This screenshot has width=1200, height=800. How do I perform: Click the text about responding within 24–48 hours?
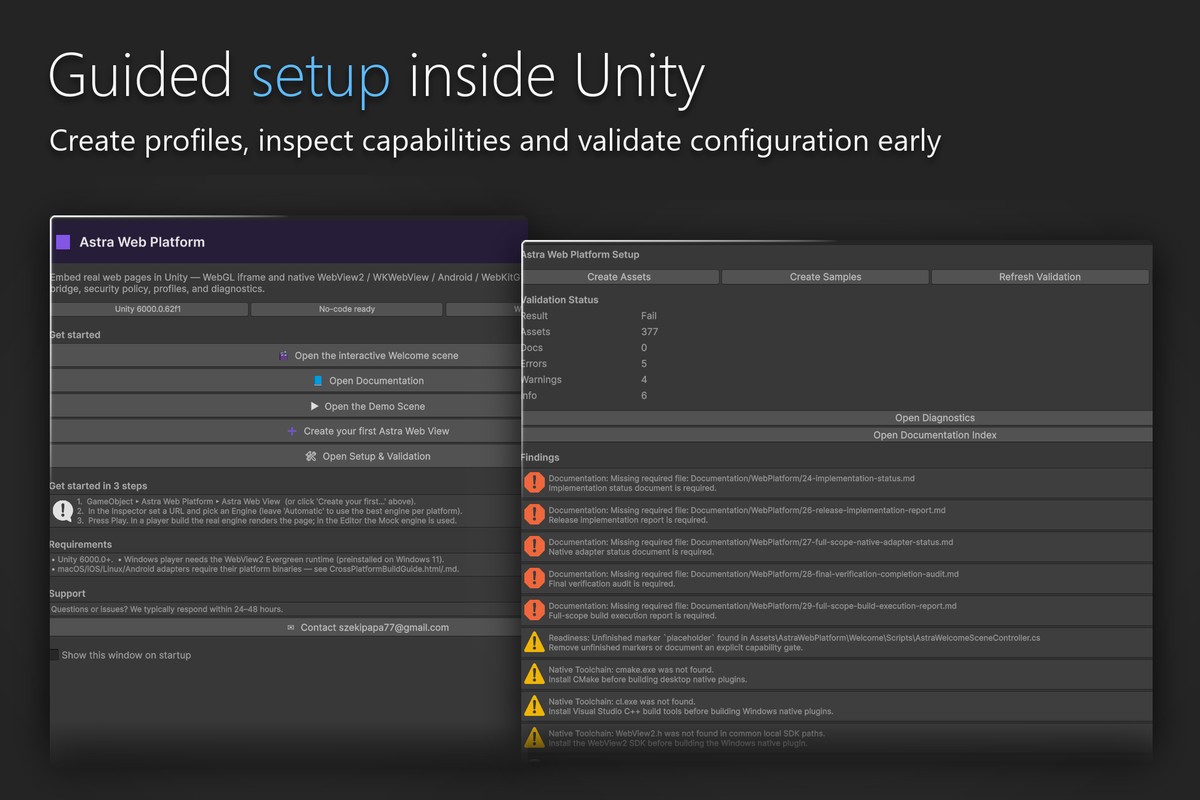click(167, 609)
